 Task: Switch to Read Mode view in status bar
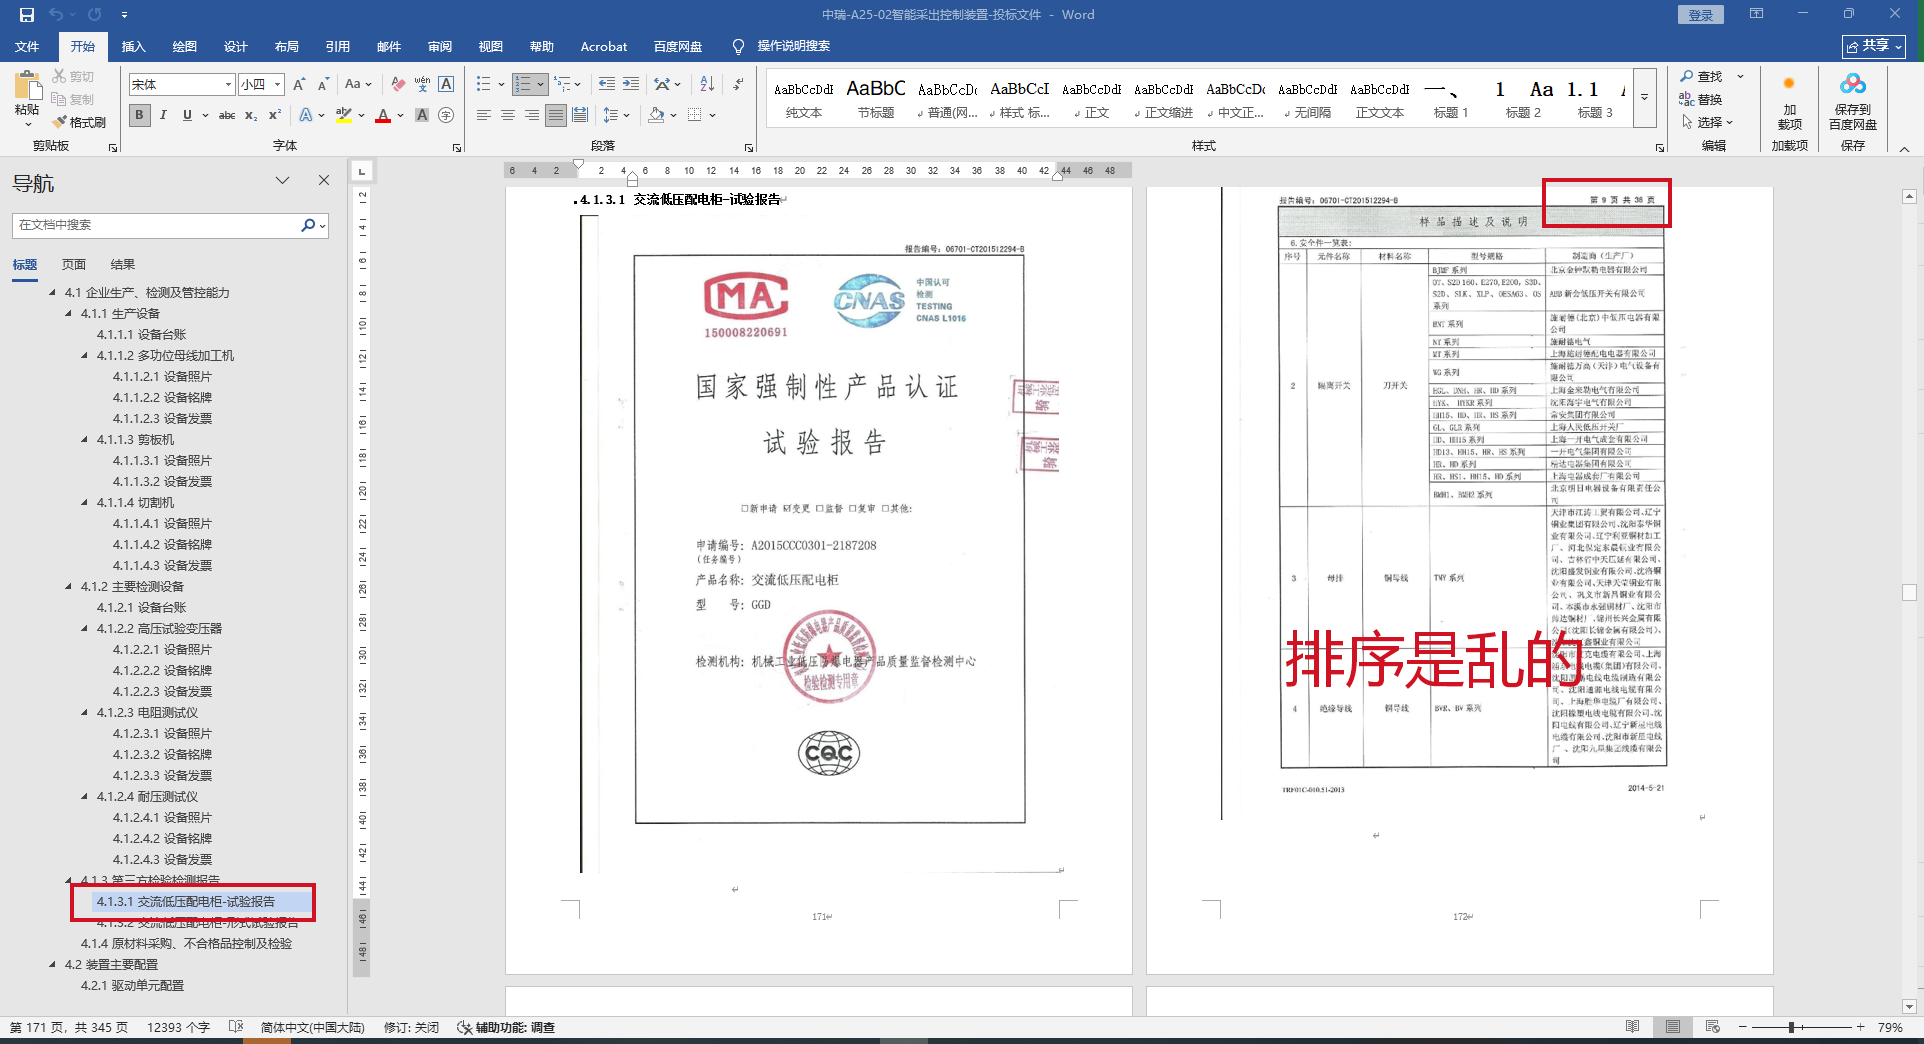point(1633,1027)
